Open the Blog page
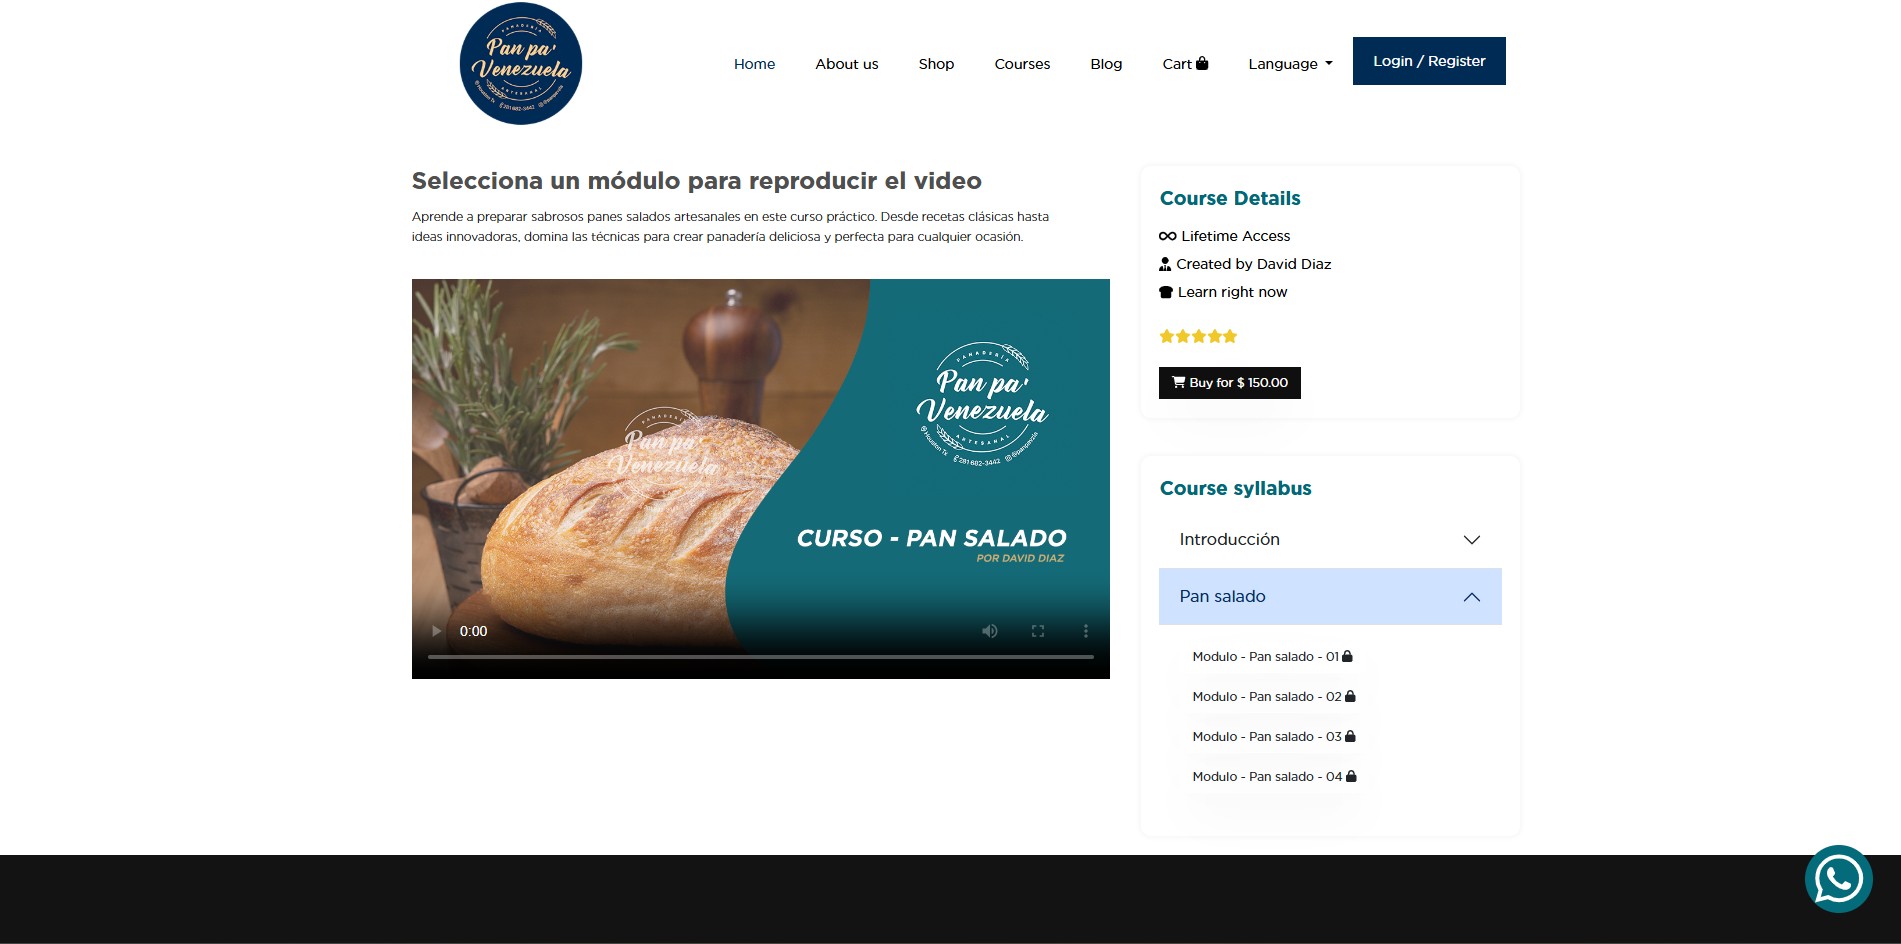This screenshot has width=1901, height=944. tap(1106, 64)
